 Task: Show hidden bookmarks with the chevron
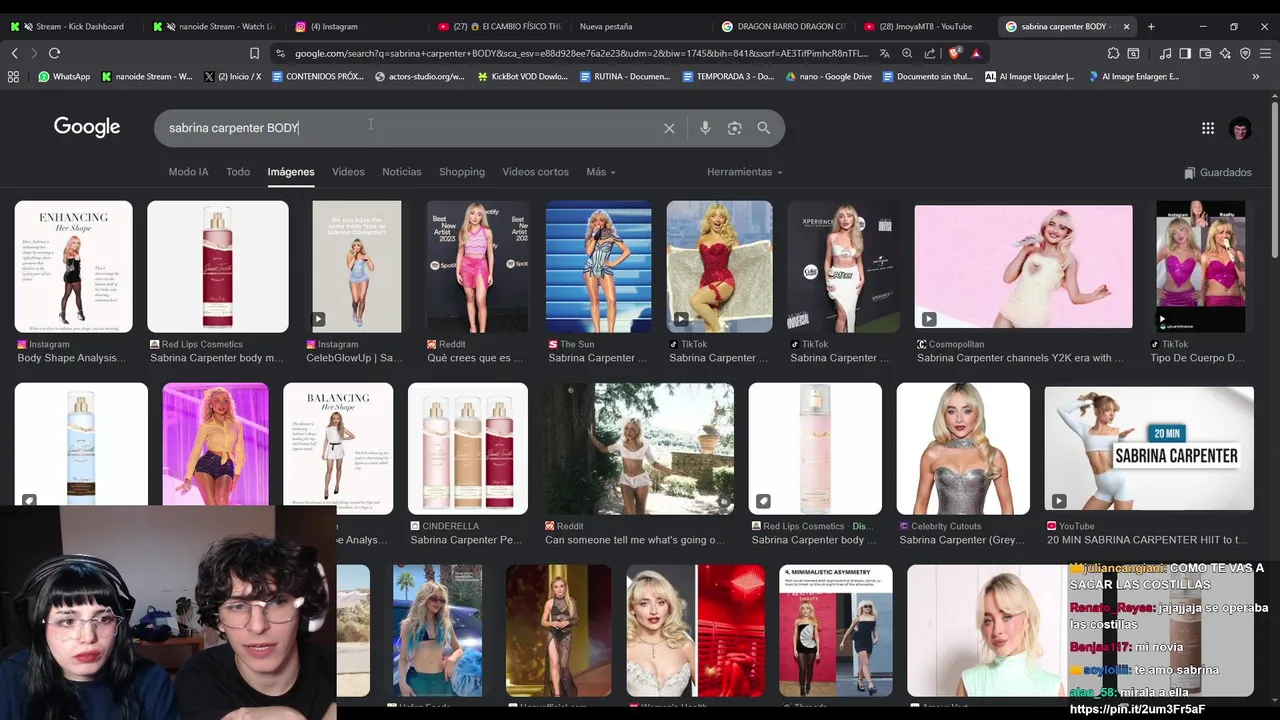(x=1256, y=76)
